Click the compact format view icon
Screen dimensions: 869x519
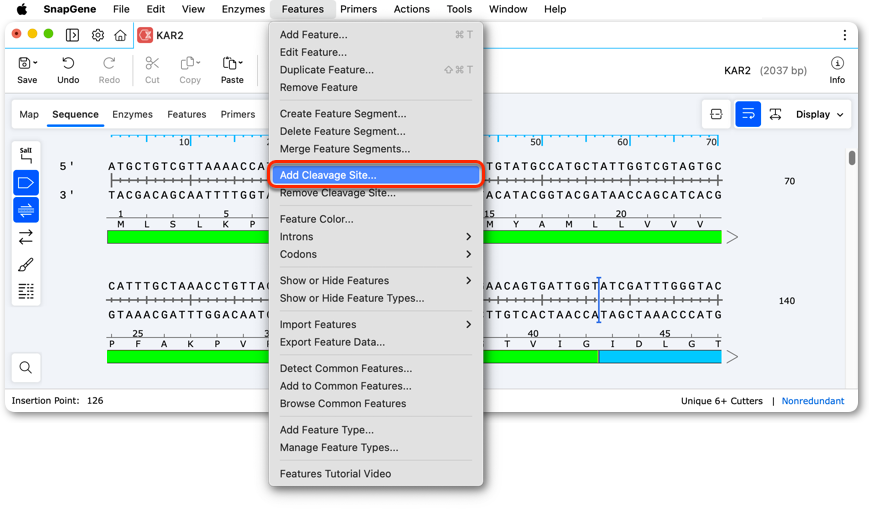tap(716, 114)
